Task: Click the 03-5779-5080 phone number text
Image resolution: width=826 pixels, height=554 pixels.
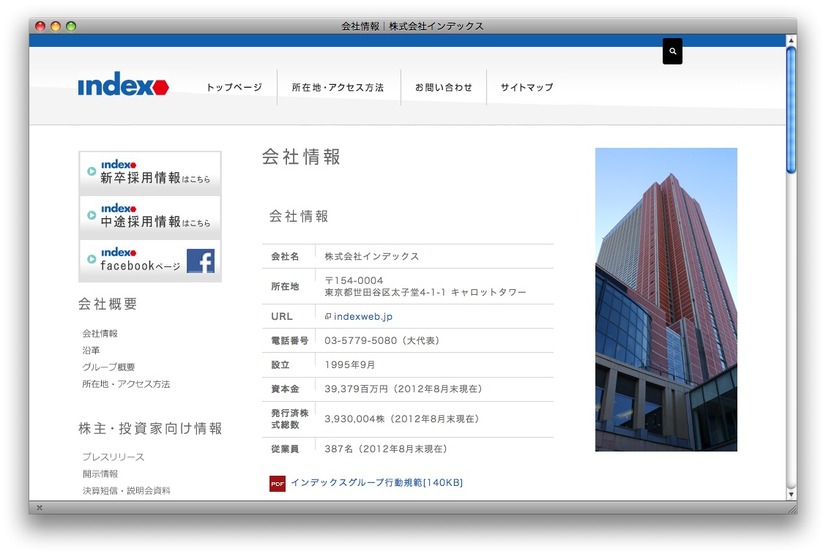Action: point(360,341)
